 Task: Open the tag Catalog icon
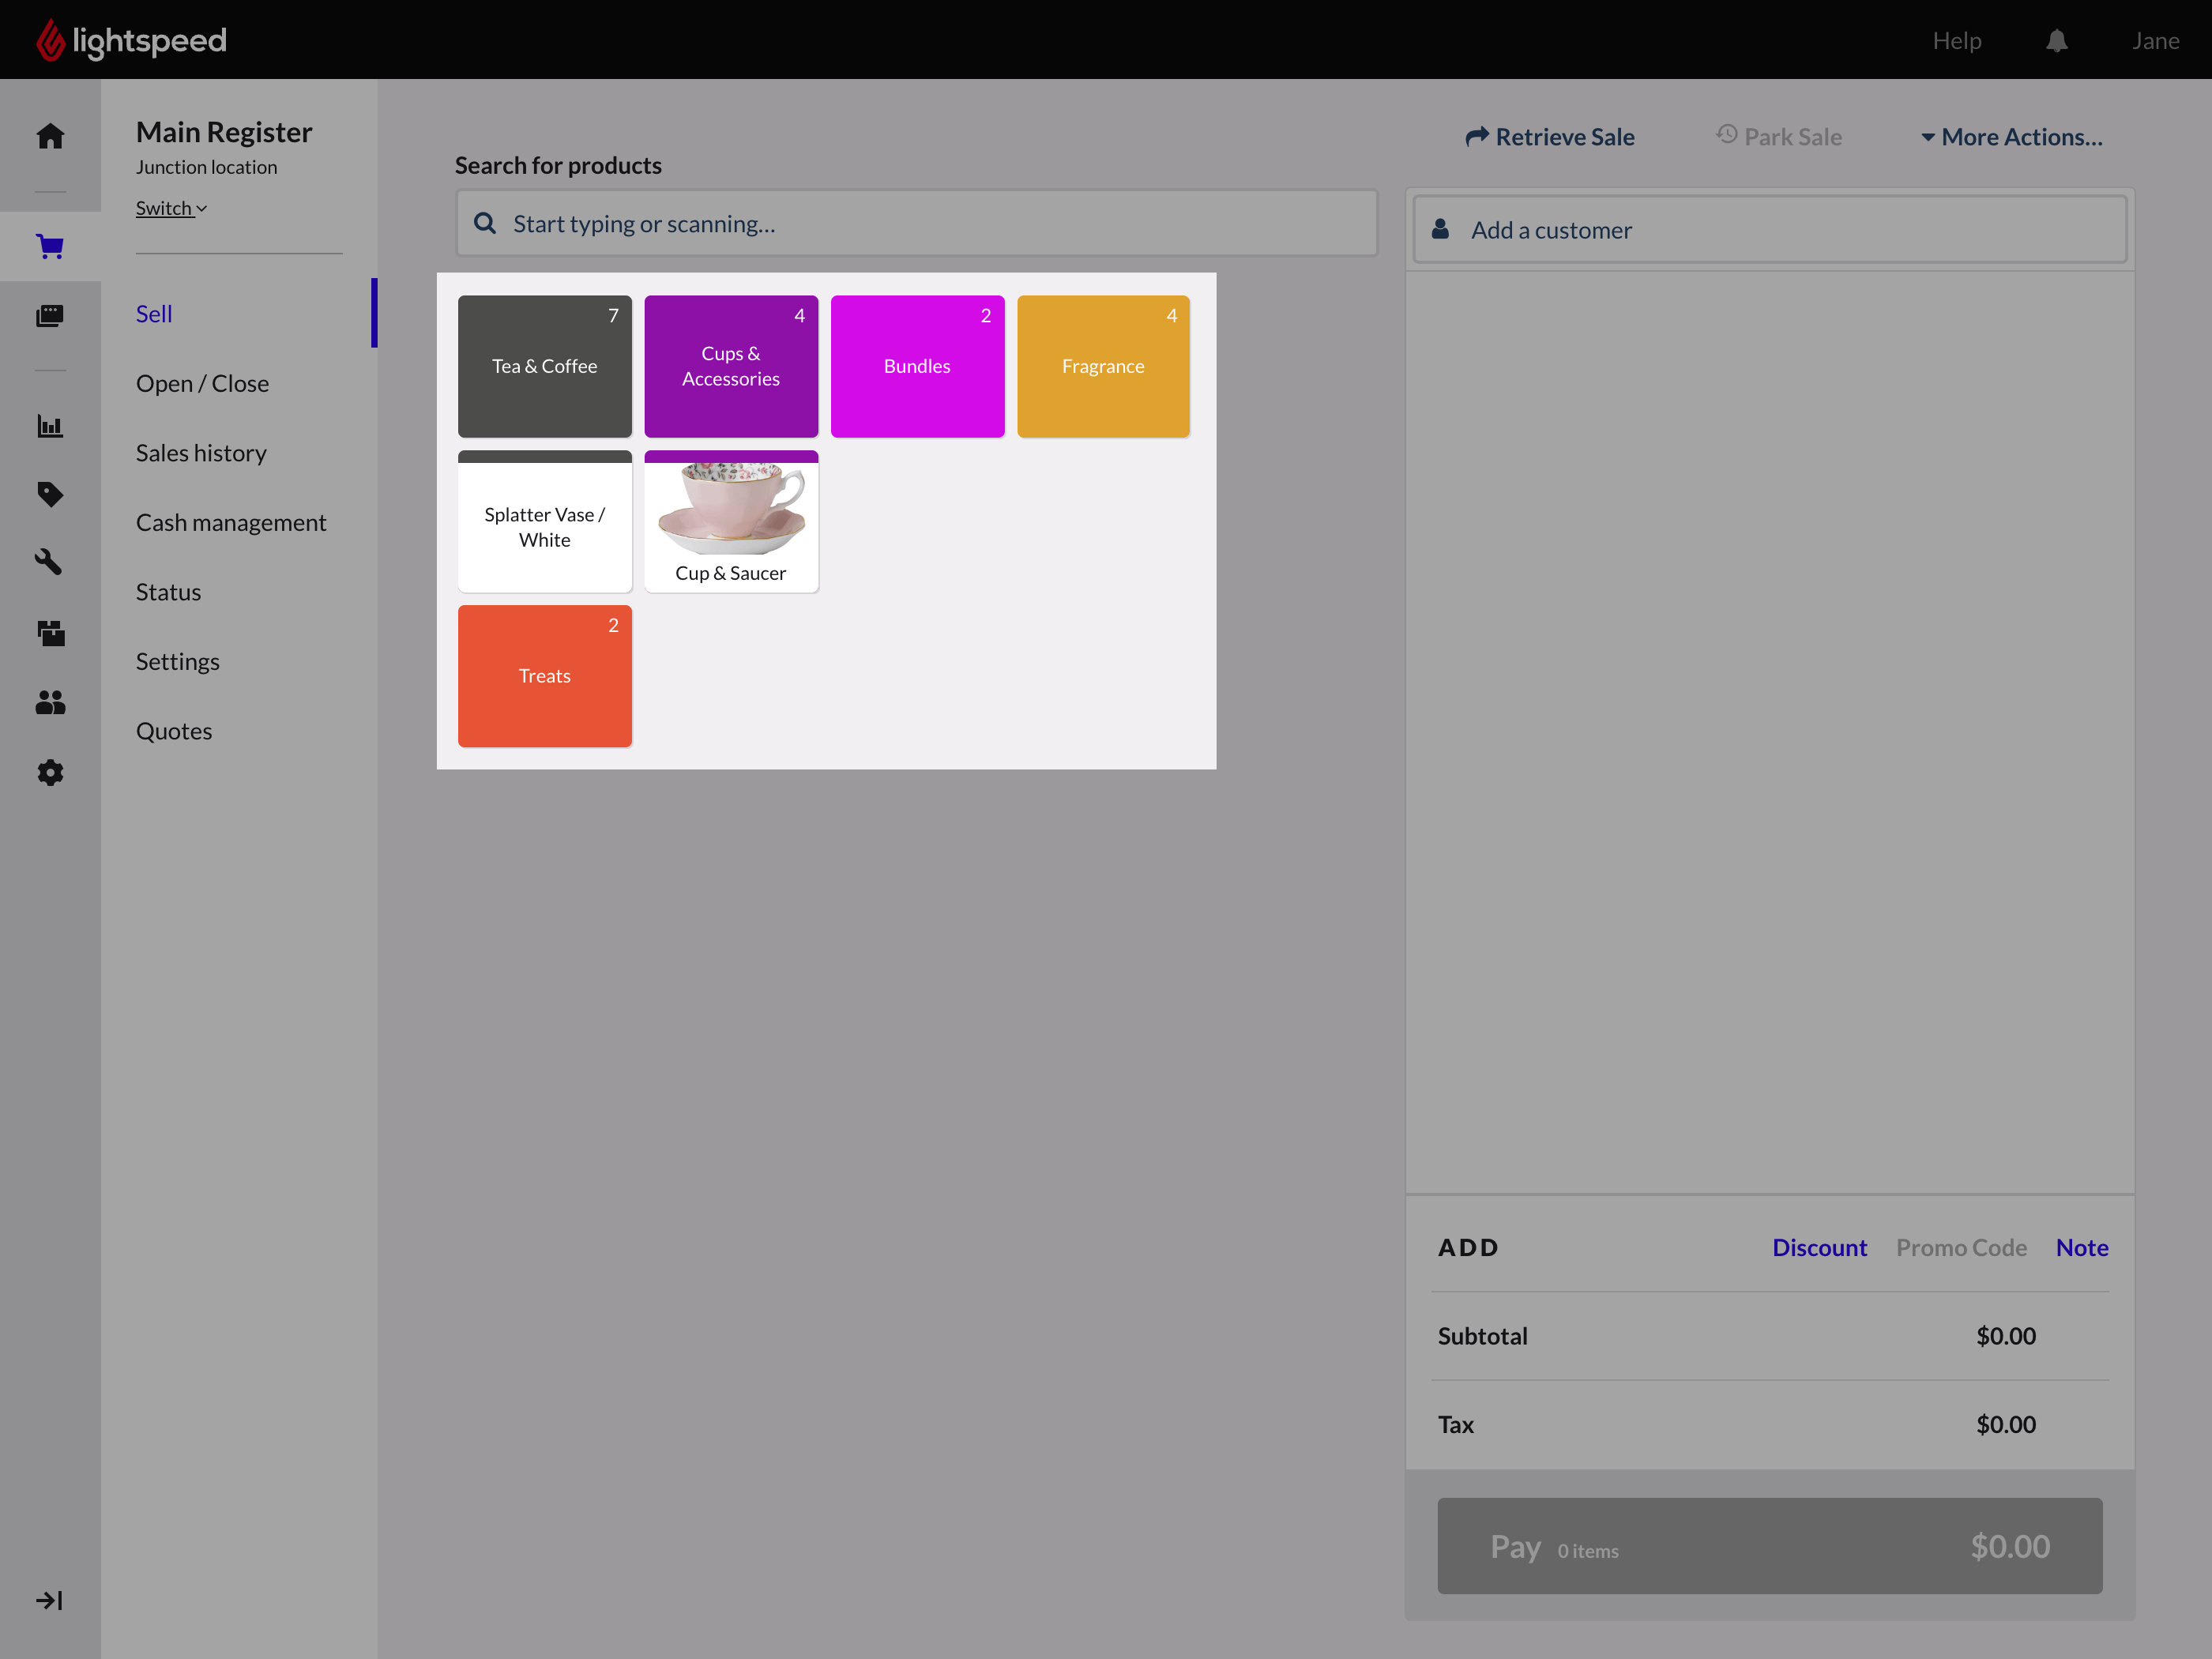(50, 494)
